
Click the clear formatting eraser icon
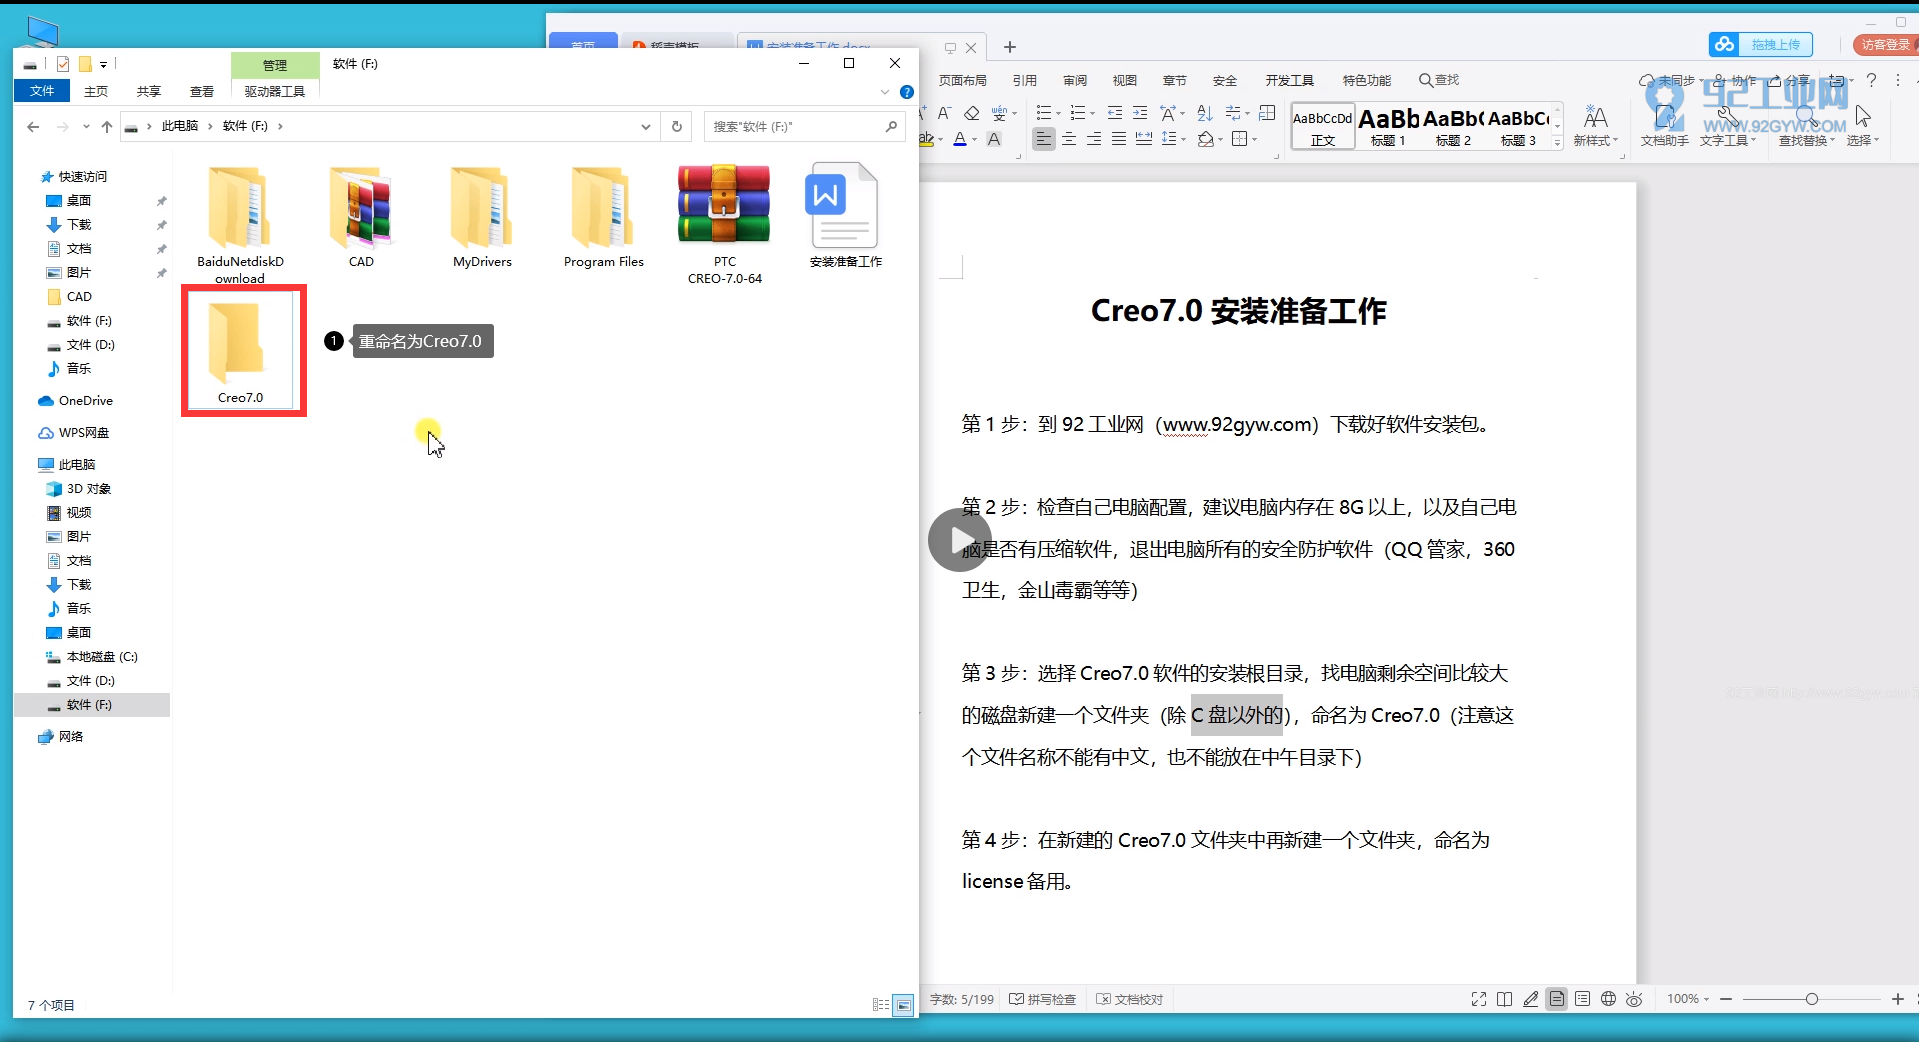coord(971,113)
